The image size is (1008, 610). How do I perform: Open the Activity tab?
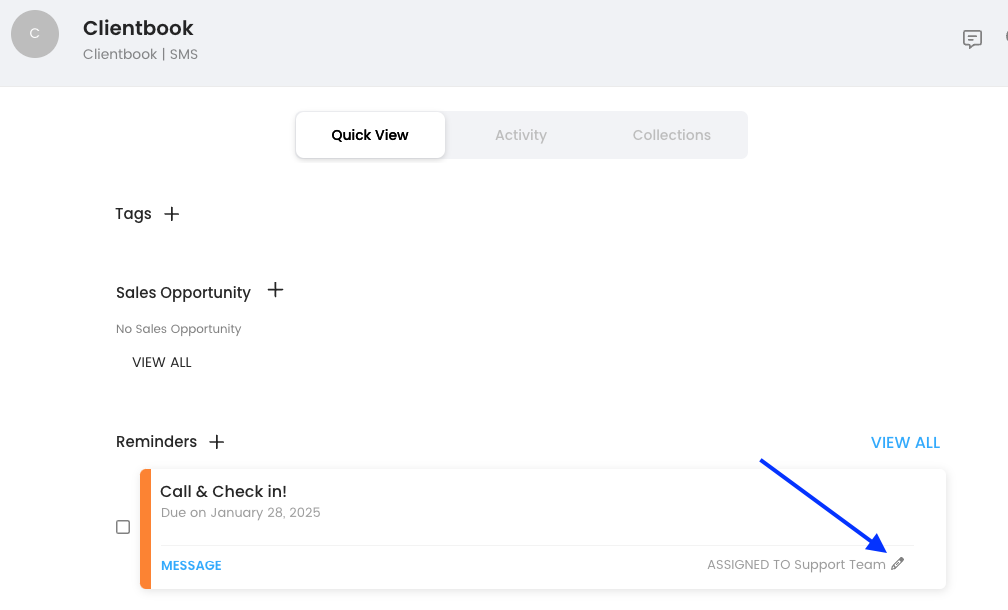(x=521, y=135)
